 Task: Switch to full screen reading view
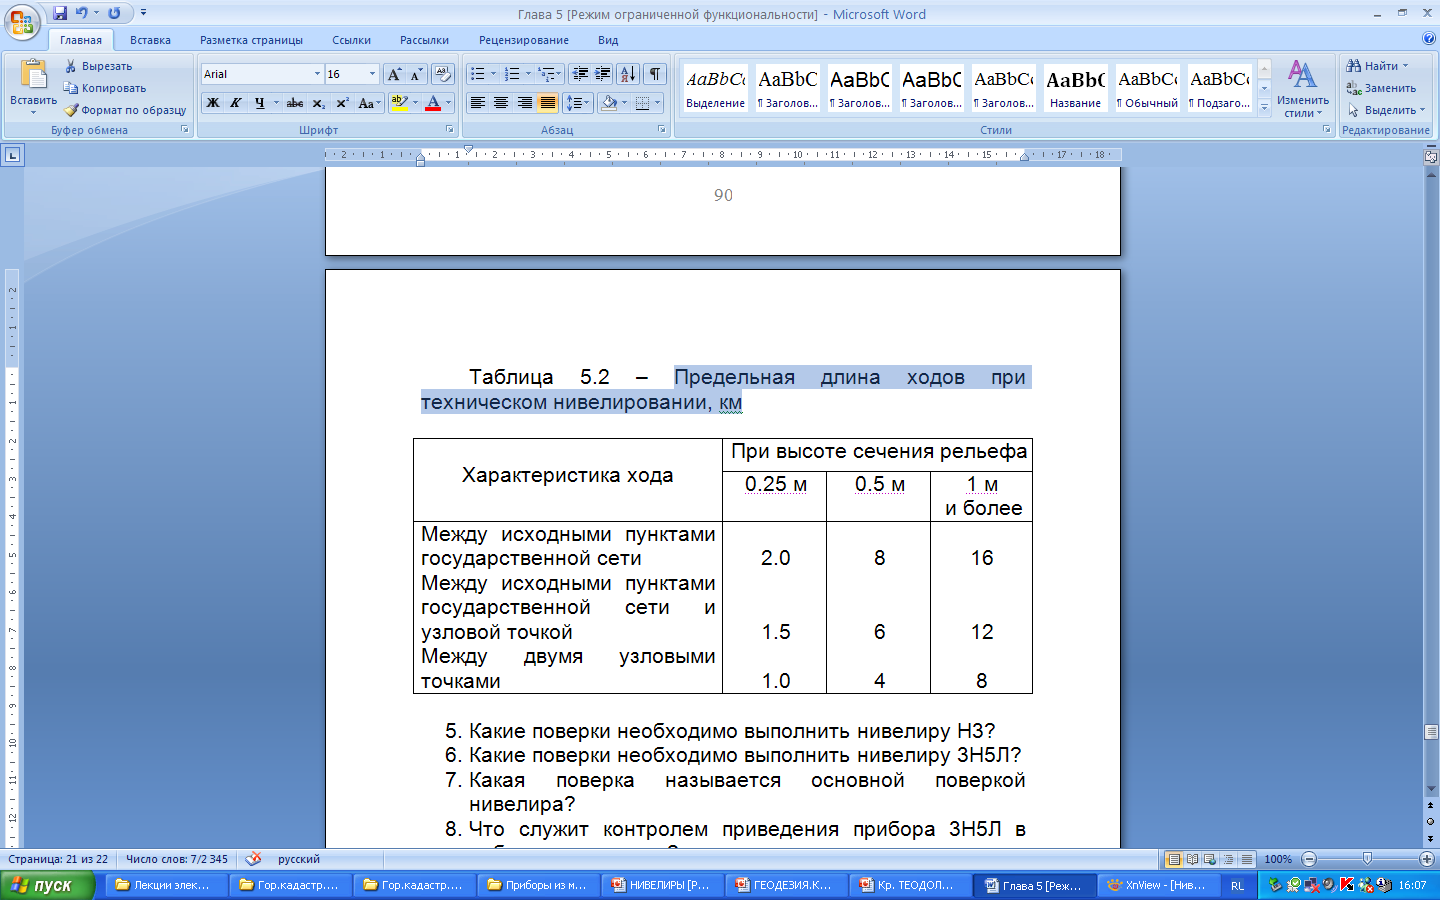1192,859
